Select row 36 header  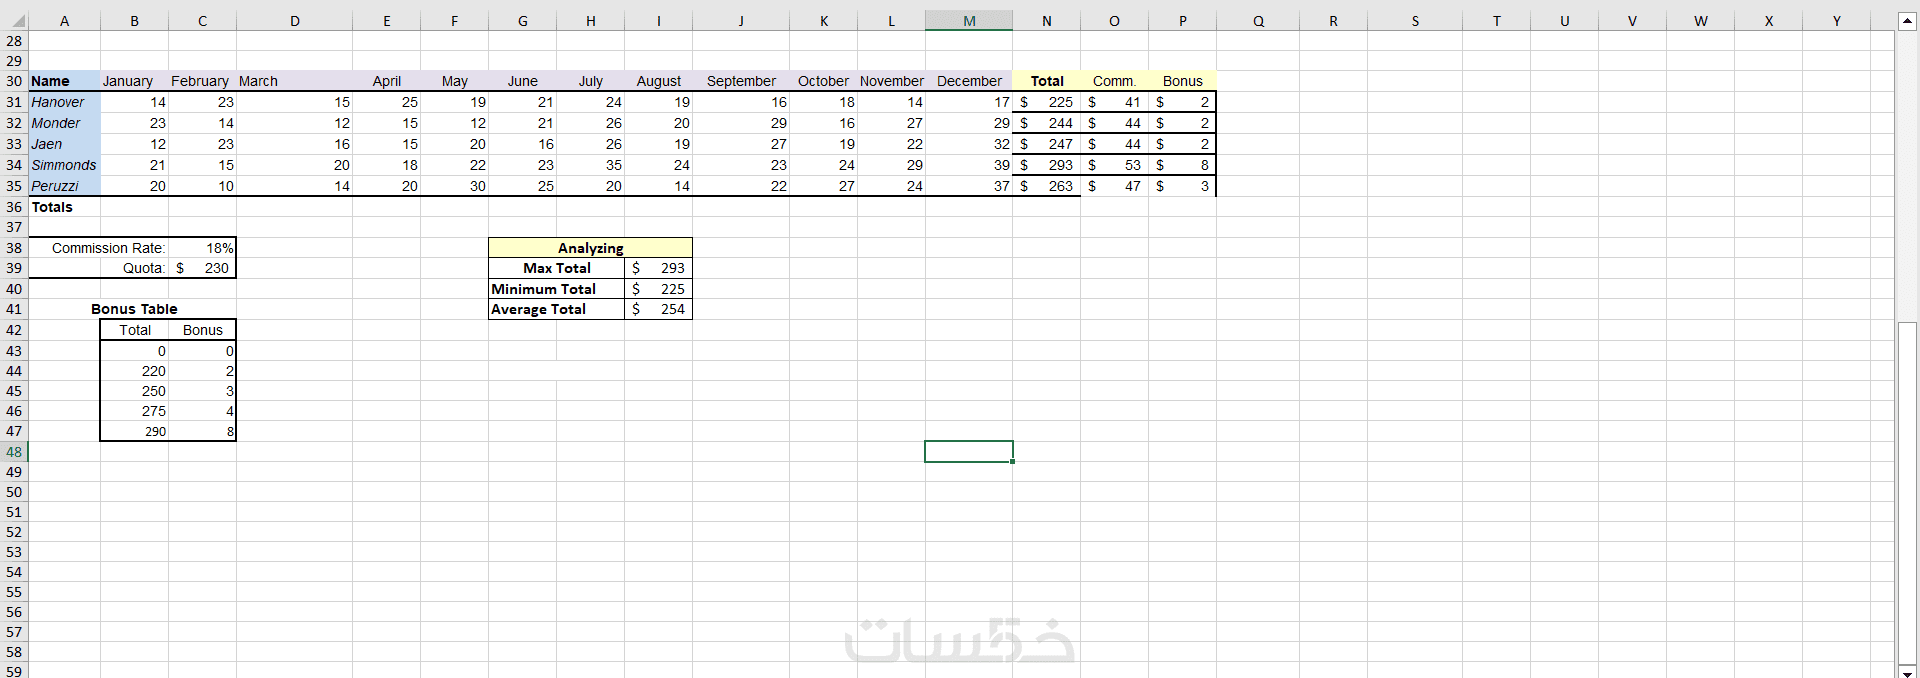pos(14,207)
